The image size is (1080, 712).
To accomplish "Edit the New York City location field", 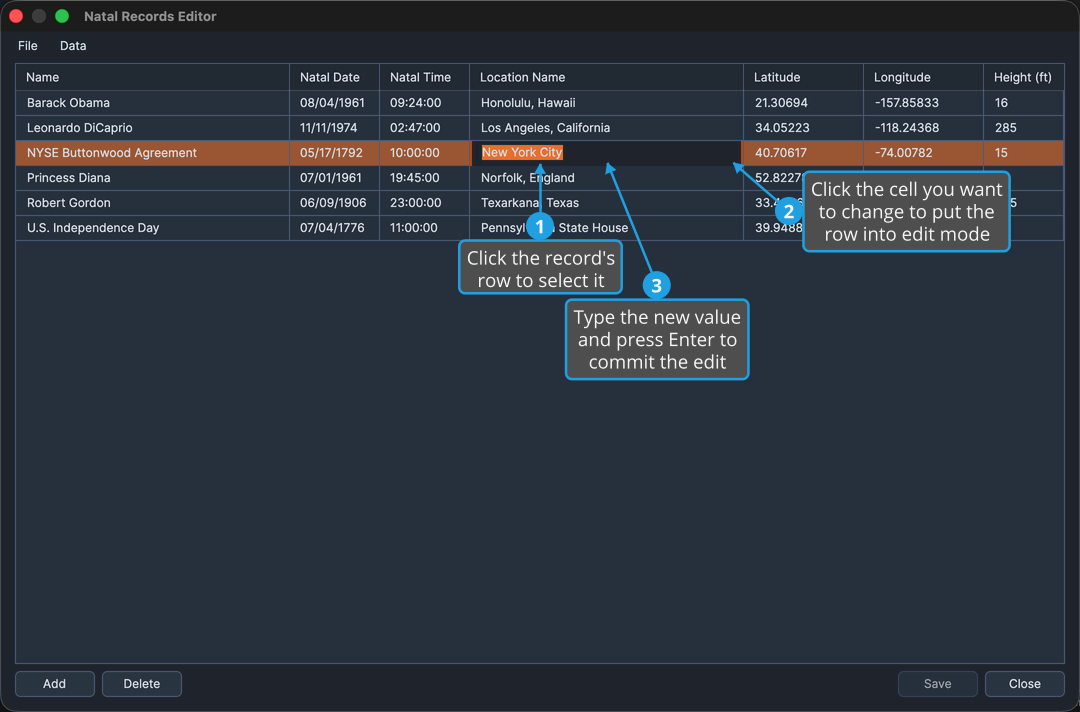I will 606,153.
